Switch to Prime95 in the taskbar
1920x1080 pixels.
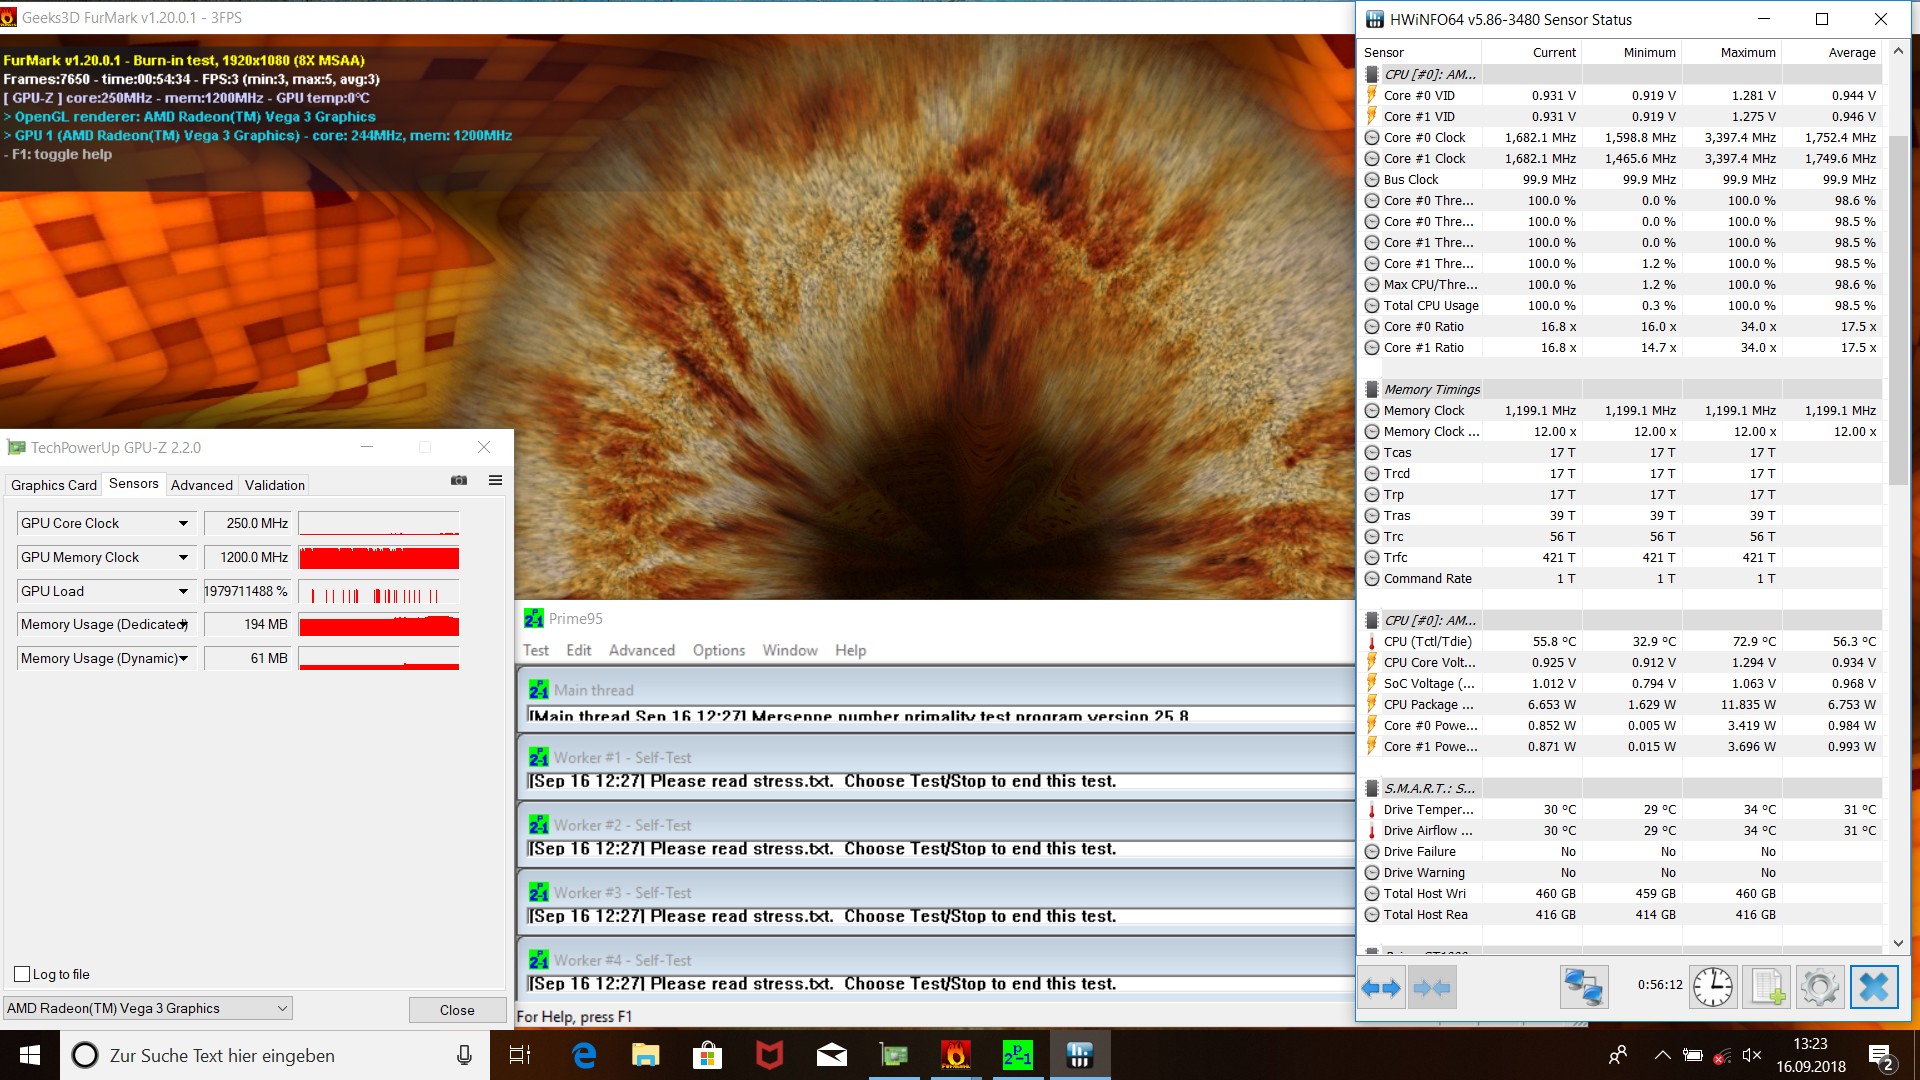[1018, 1055]
